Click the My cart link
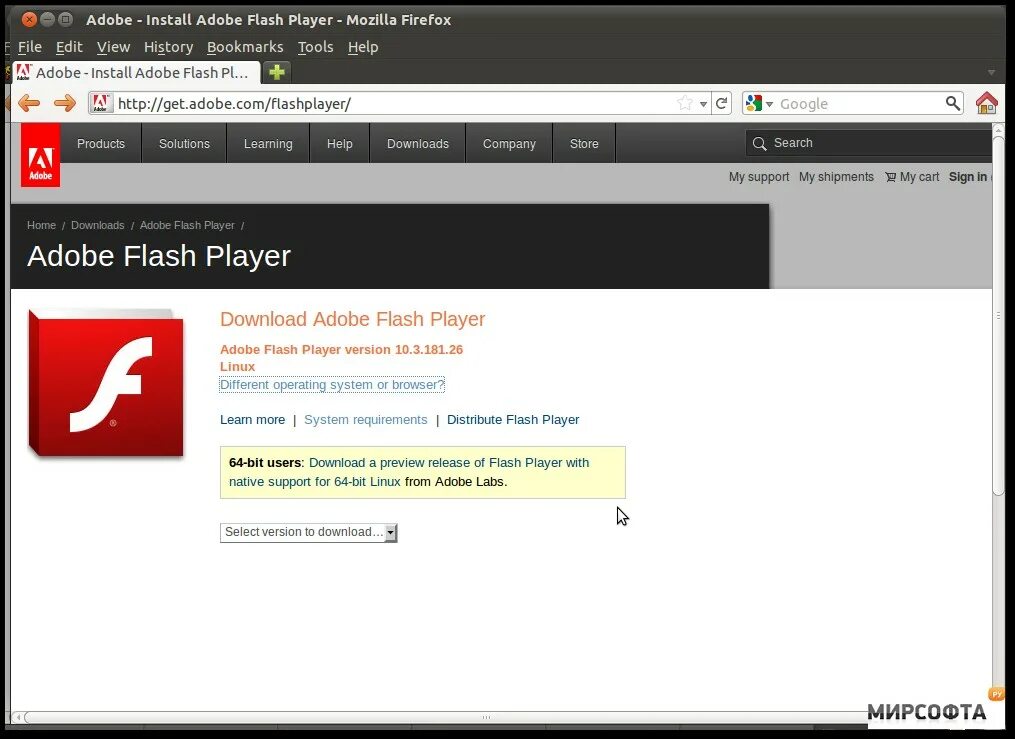 [919, 177]
